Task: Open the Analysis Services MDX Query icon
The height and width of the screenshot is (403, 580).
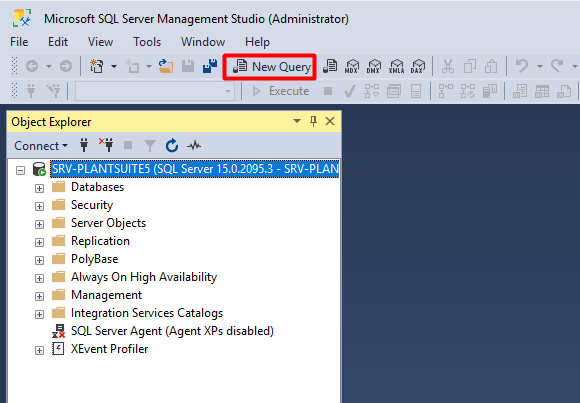Action: pyautogui.click(x=352, y=67)
